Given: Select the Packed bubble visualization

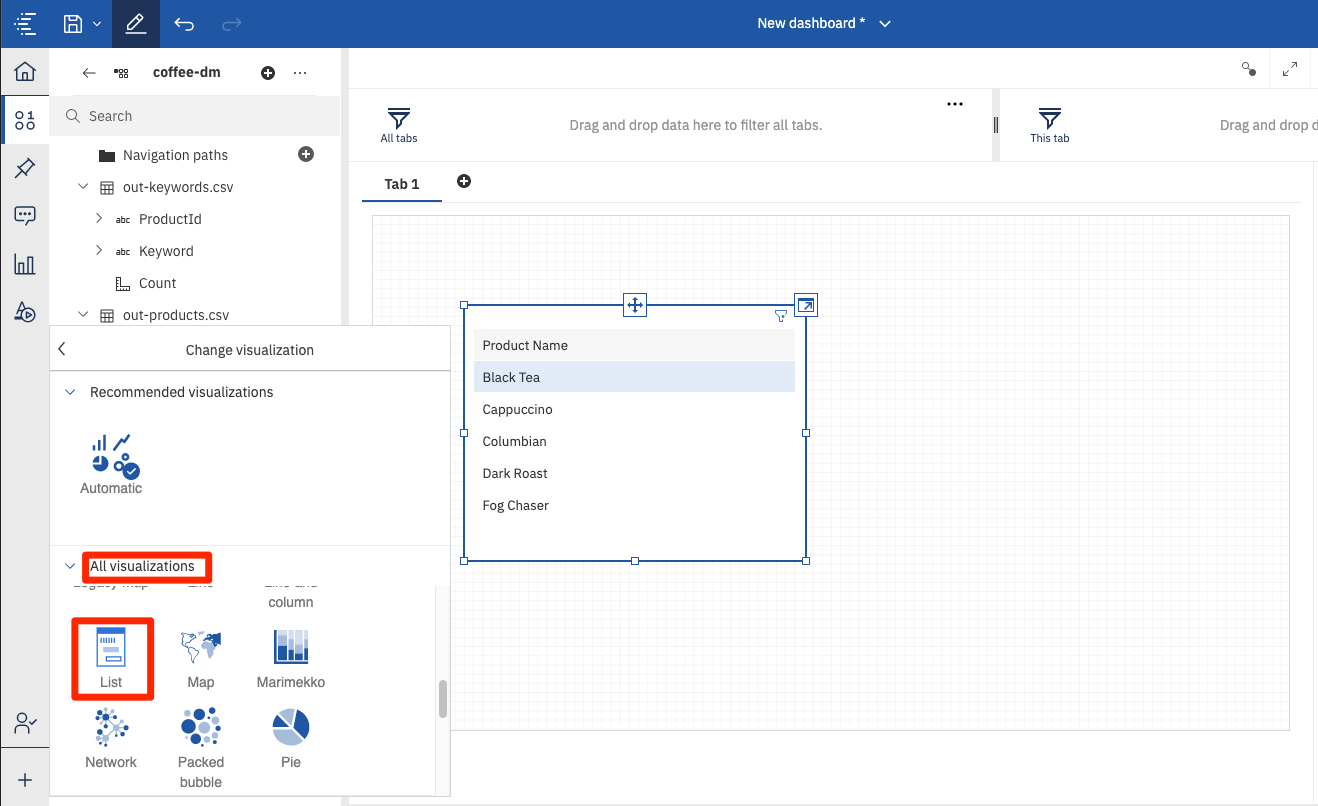Looking at the screenshot, I should click(201, 748).
